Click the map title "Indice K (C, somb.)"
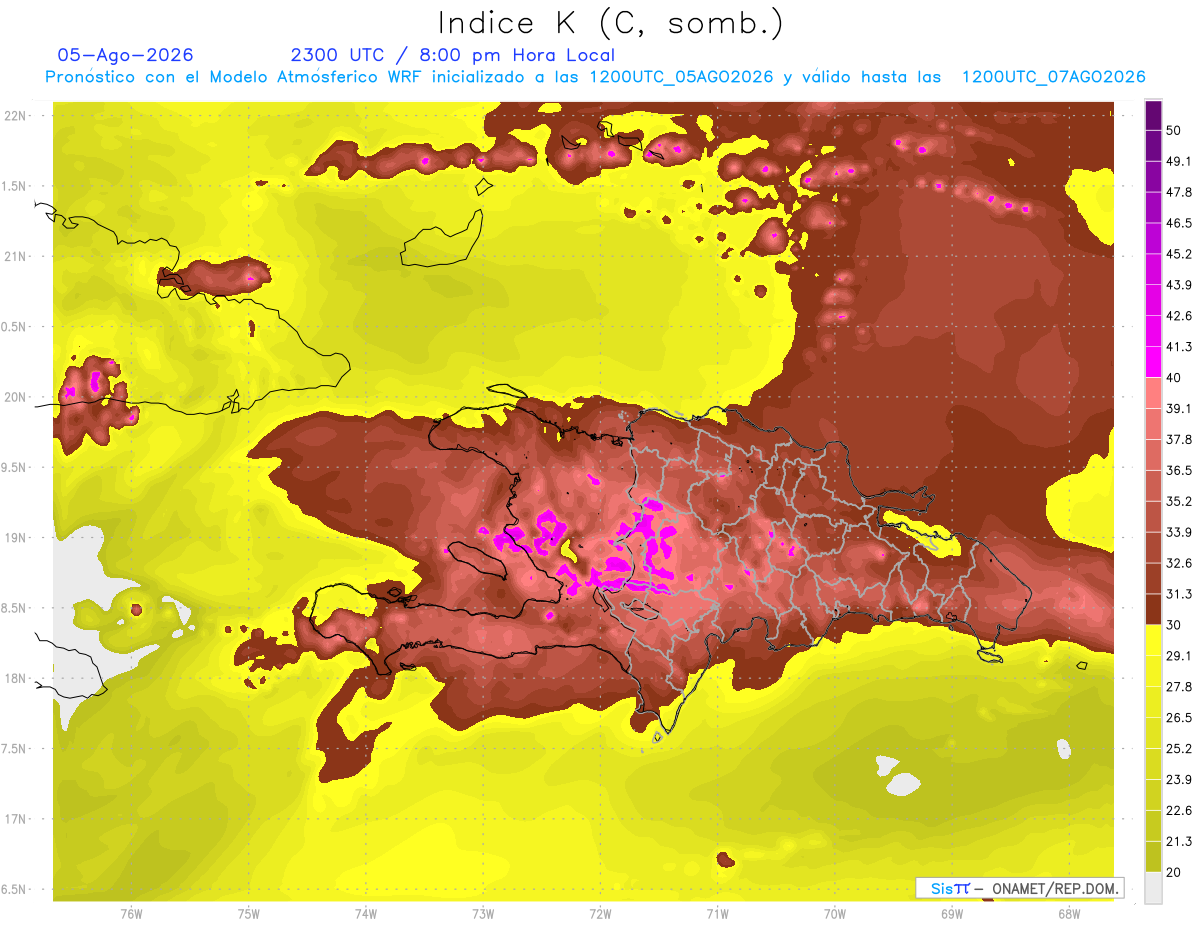Viewport: 1200px width, 927px height. (610, 23)
